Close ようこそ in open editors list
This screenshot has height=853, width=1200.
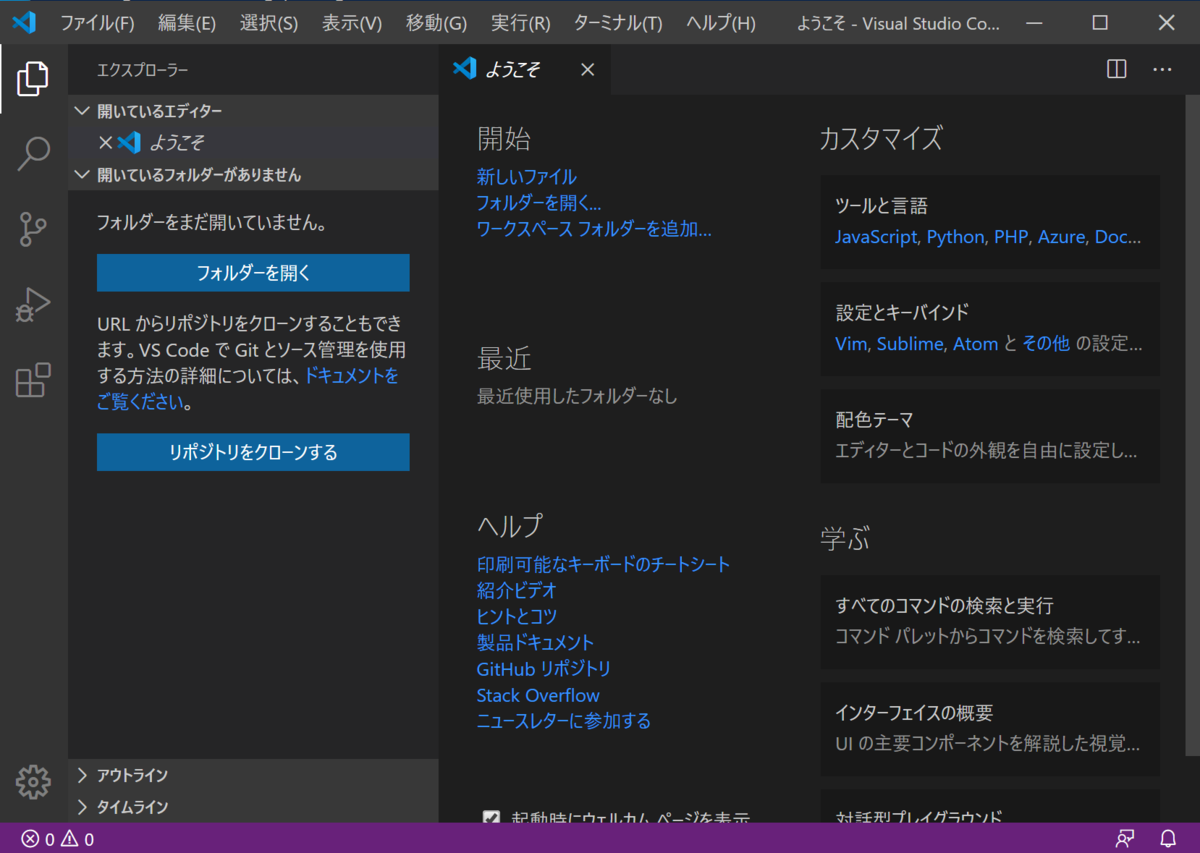[x=105, y=143]
